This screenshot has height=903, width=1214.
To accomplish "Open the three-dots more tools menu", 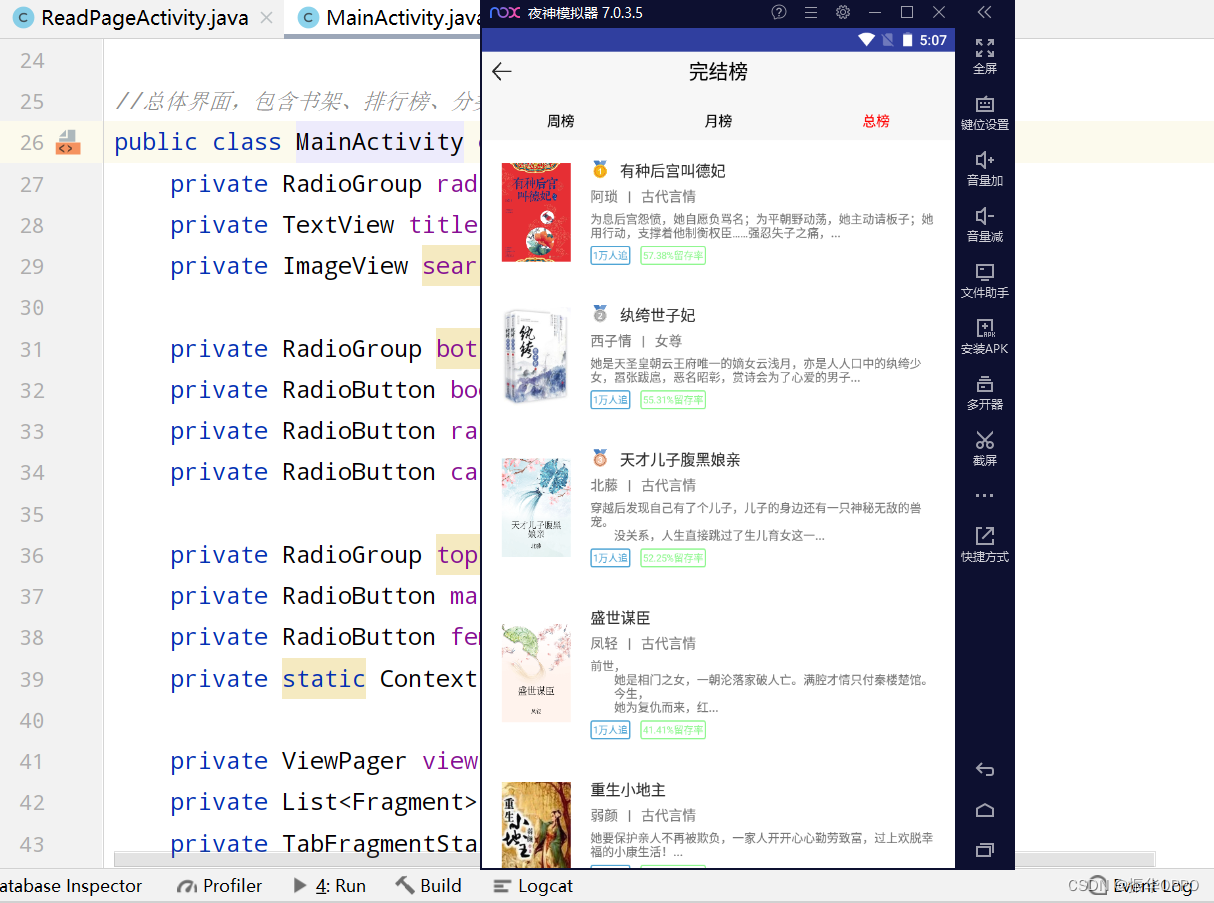I will pyautogui.click(x=985, y=496).
